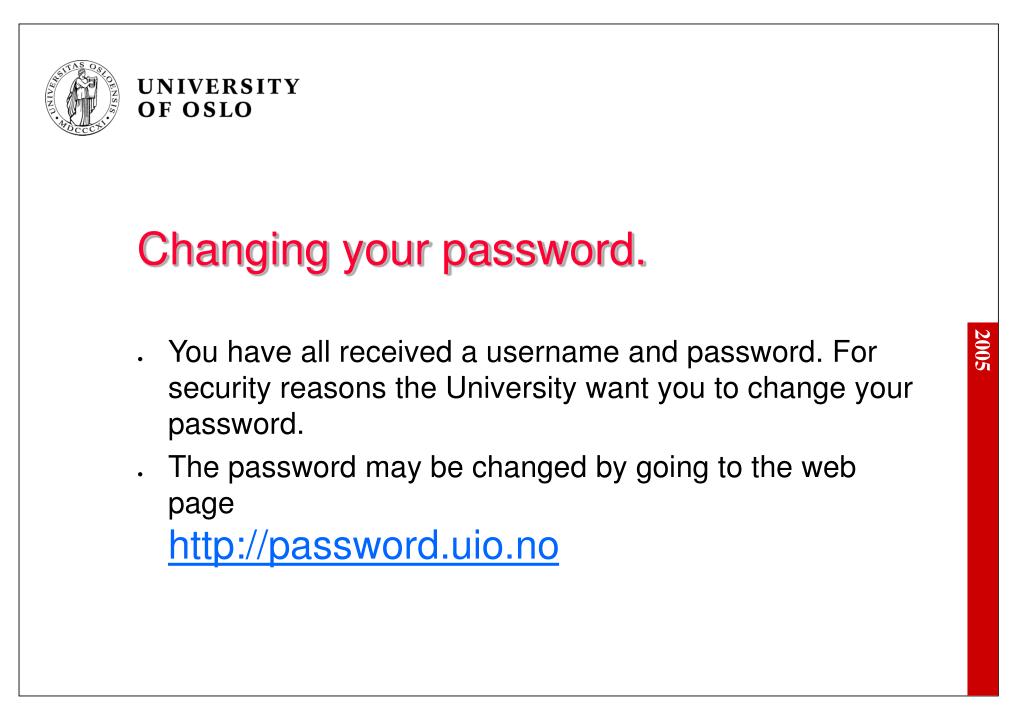
Task: Click the word "password." in the red heading
Action: [x=545, y=252]
